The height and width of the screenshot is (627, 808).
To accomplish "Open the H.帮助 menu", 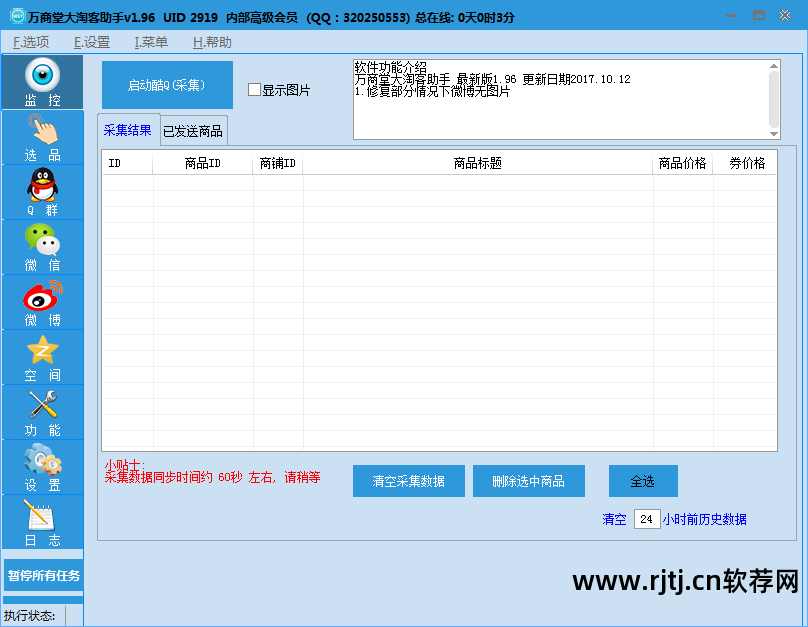I will [212, 42].
